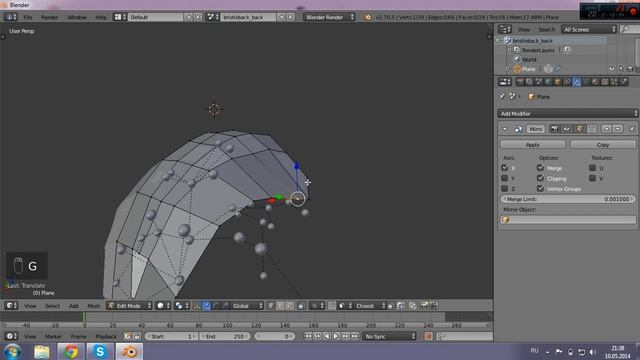
Task: Click the Apply modifier button
Action: click(x=533, y=144)
